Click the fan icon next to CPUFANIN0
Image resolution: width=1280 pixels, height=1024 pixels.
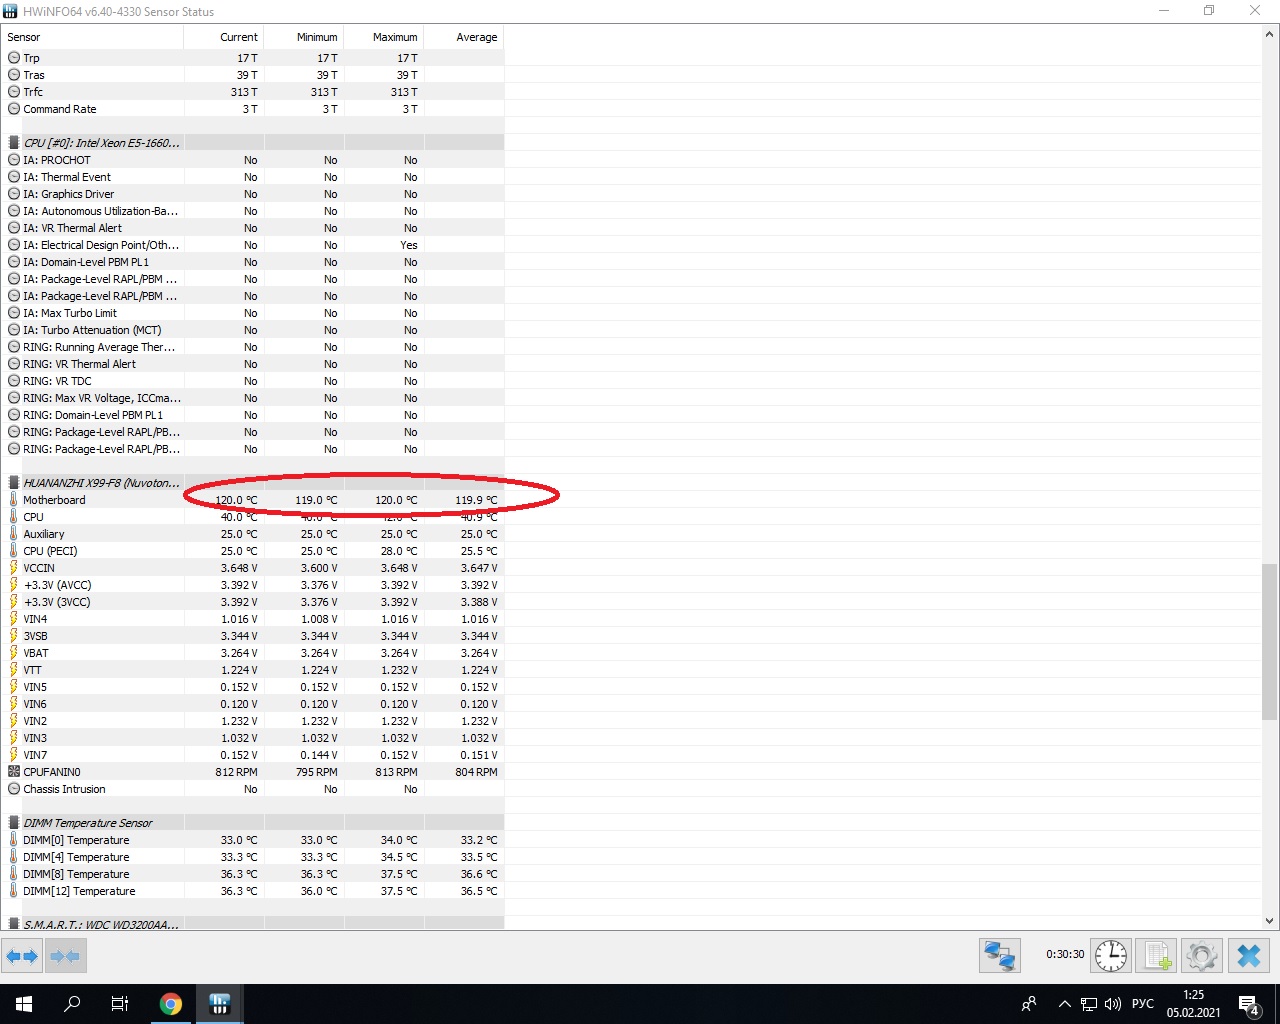13,772
